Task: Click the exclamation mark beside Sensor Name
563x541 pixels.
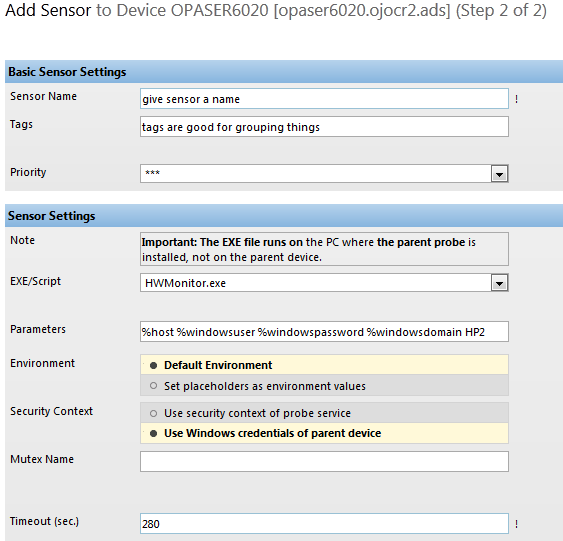Action: pyautogui.click(x=516, y=99)
